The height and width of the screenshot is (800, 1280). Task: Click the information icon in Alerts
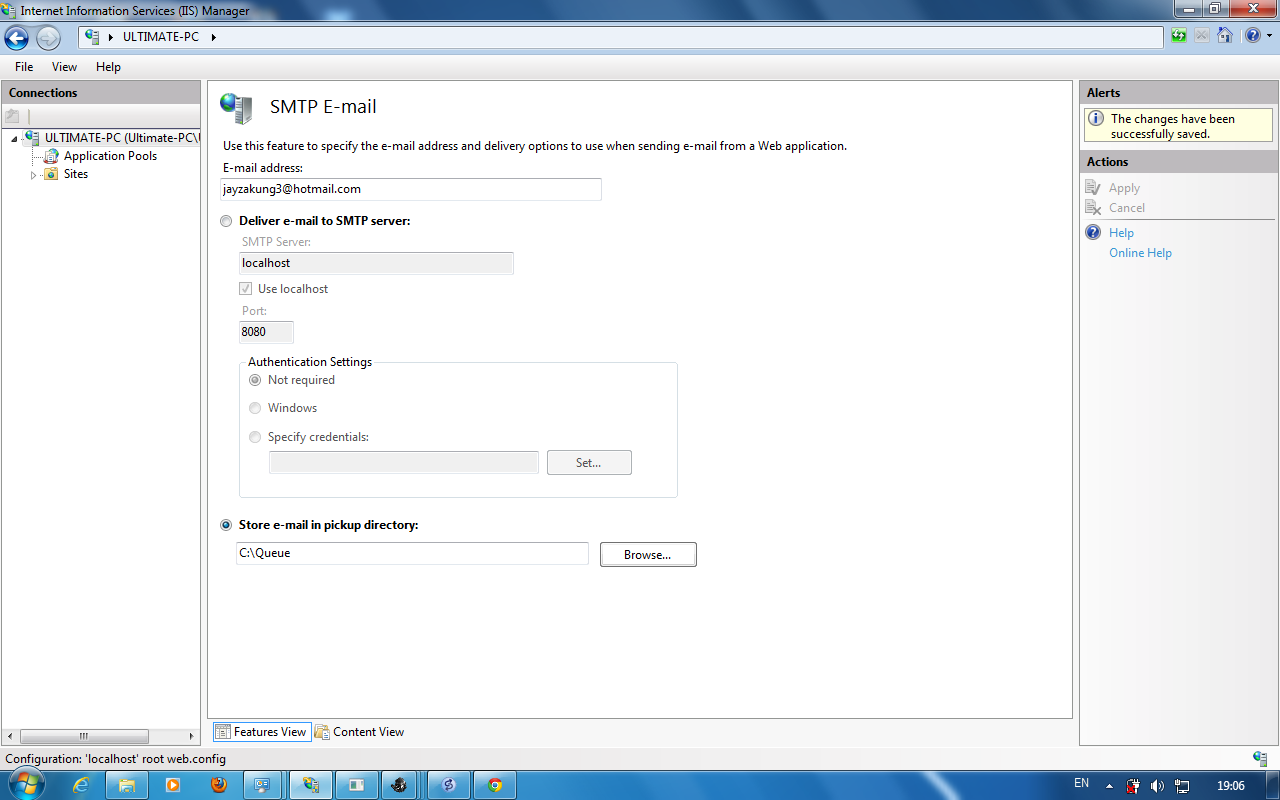tap(1097, 119)
